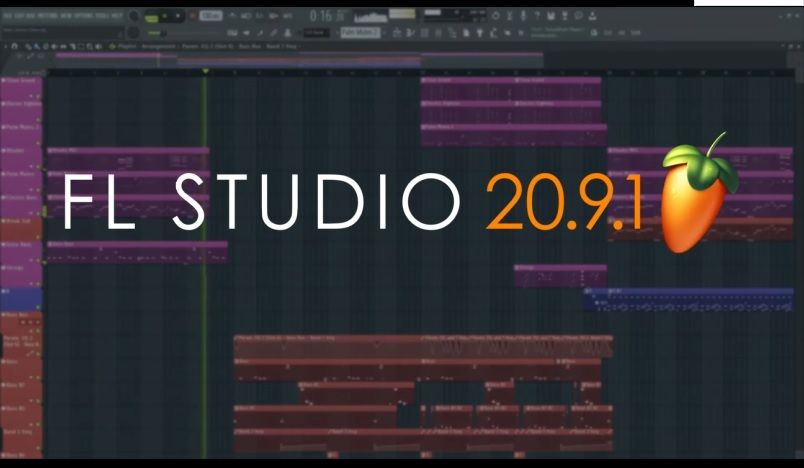Open the ADD menu
This screenshot has height=468, width=804.
[x=30, y=15]
